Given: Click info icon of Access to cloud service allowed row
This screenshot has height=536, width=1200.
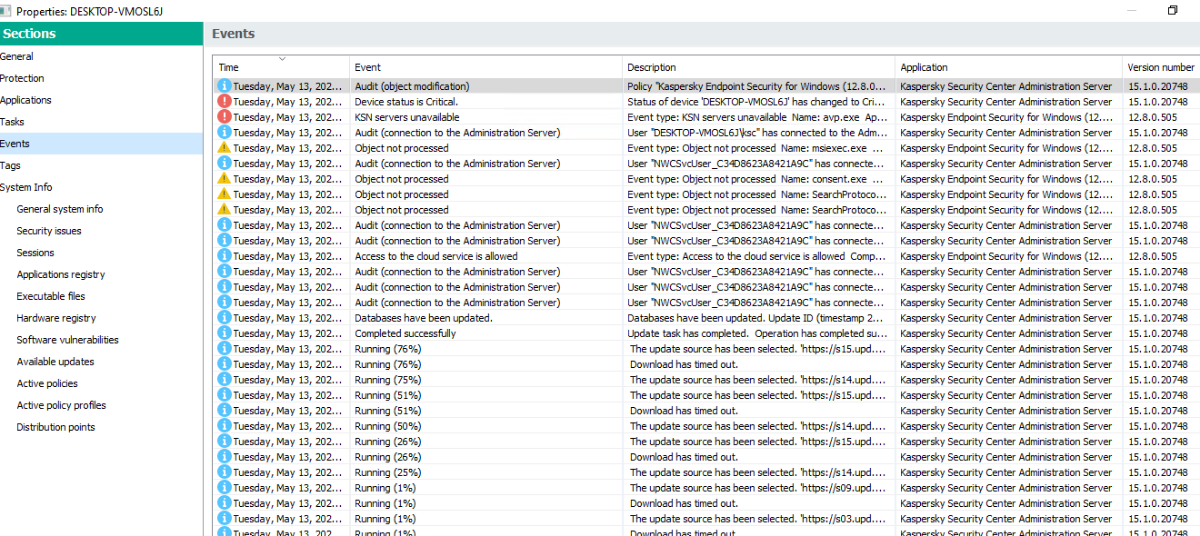Looking at the screenshot, I should 225,256.
